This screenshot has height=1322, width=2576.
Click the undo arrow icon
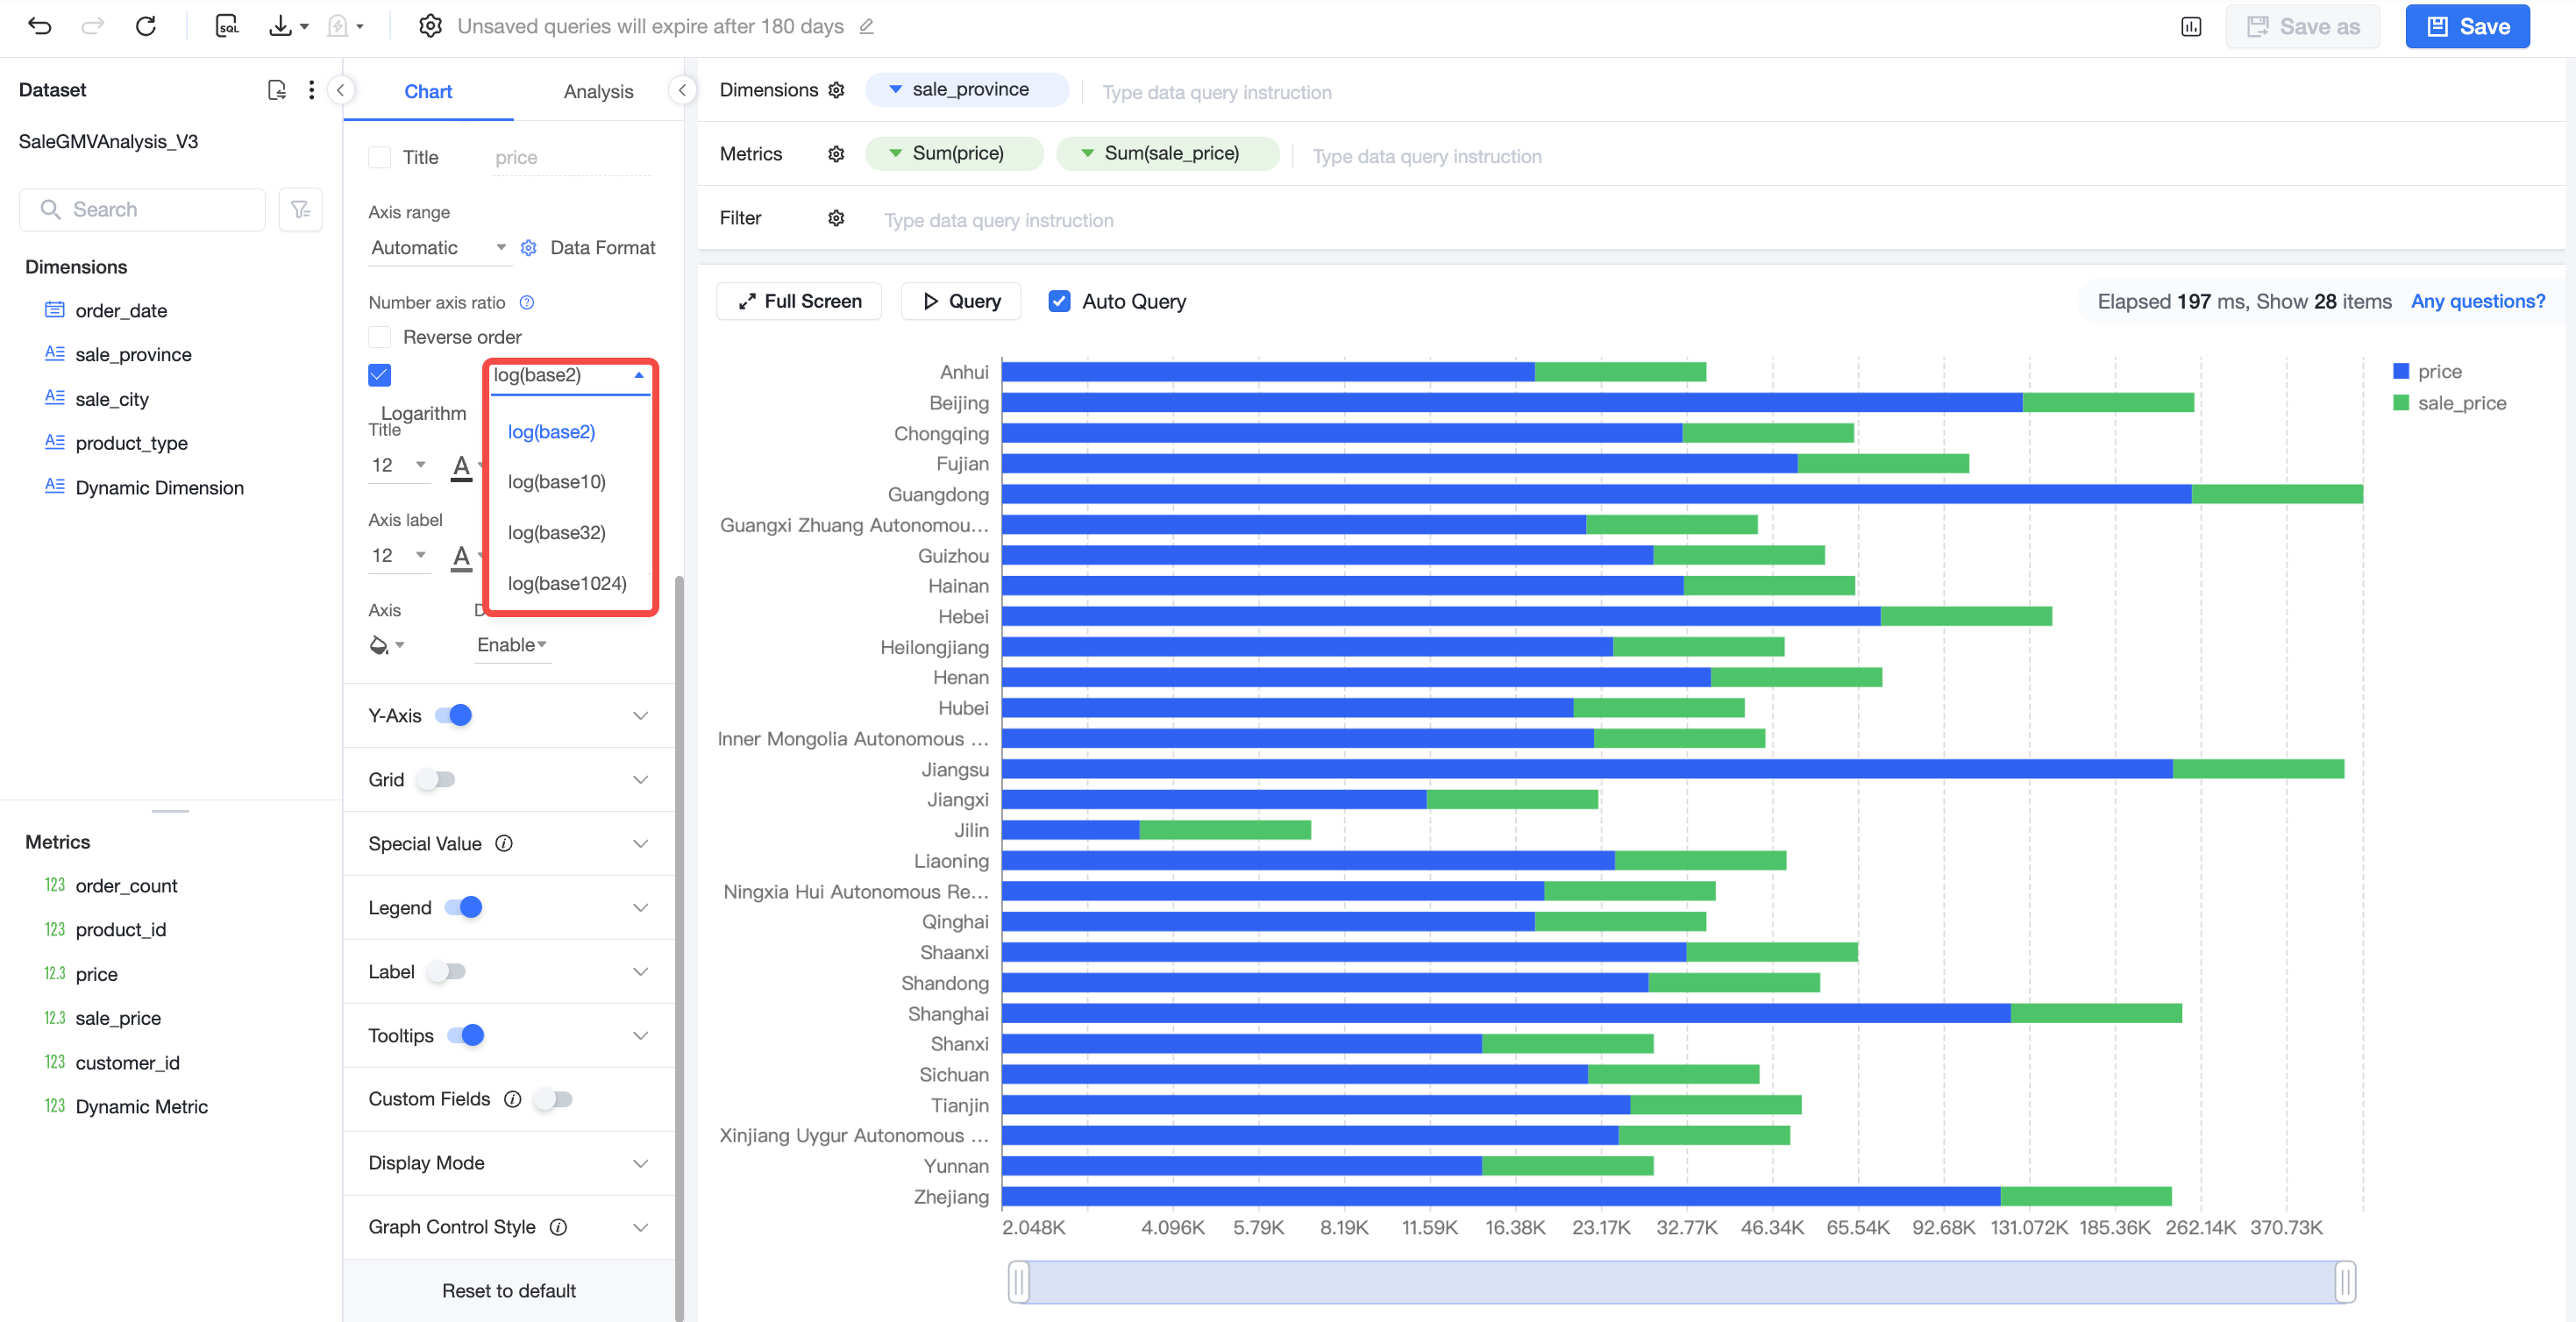click(39, 26)
